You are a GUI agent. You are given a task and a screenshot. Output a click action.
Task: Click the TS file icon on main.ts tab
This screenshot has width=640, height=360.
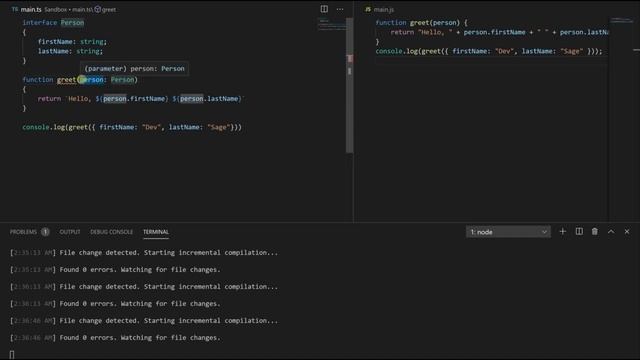[x=15, y=9]
